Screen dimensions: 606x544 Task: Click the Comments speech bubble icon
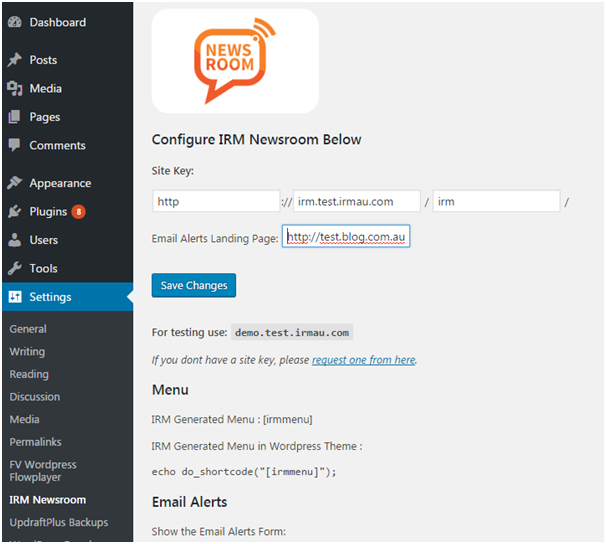click(x=14, y=145)
